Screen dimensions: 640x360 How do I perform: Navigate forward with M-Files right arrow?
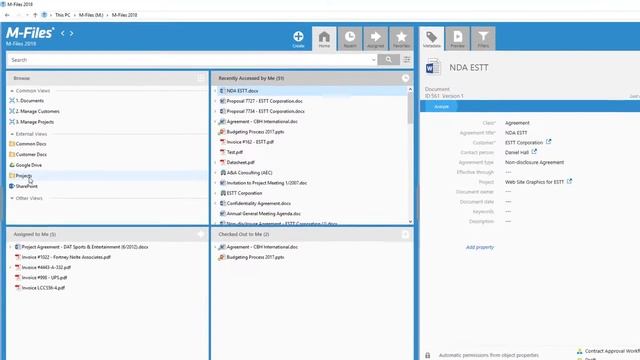click(71, 33)
